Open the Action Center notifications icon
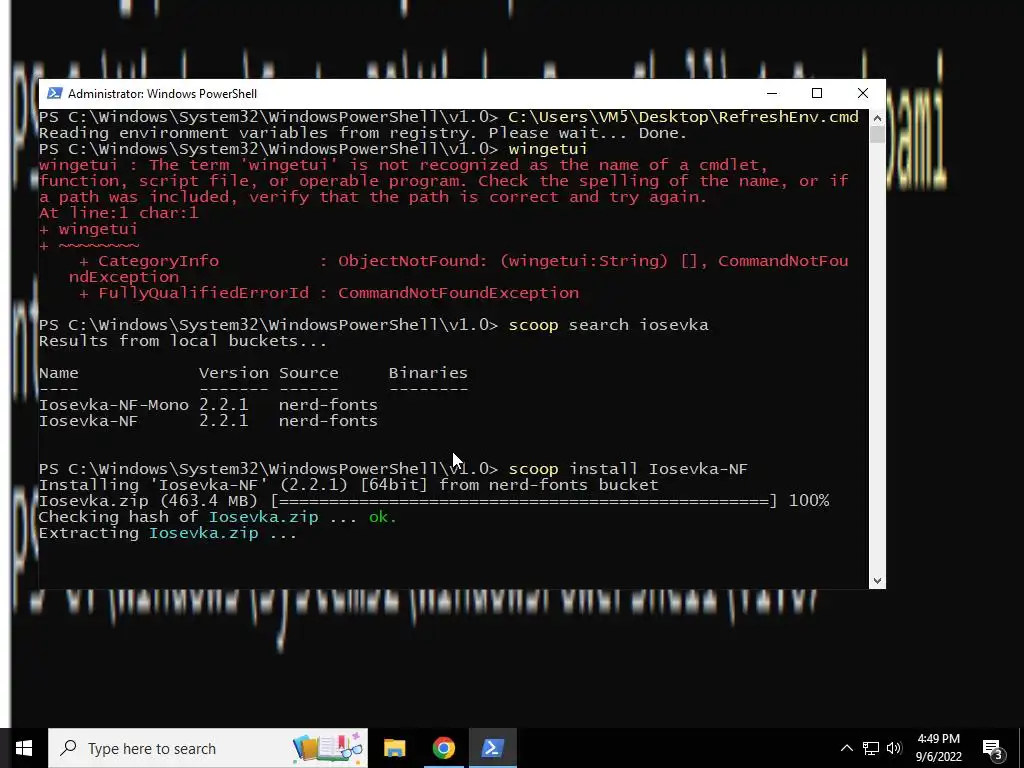Image resolution: width=1024 pixels, height=768 pixels. [993, 748]
